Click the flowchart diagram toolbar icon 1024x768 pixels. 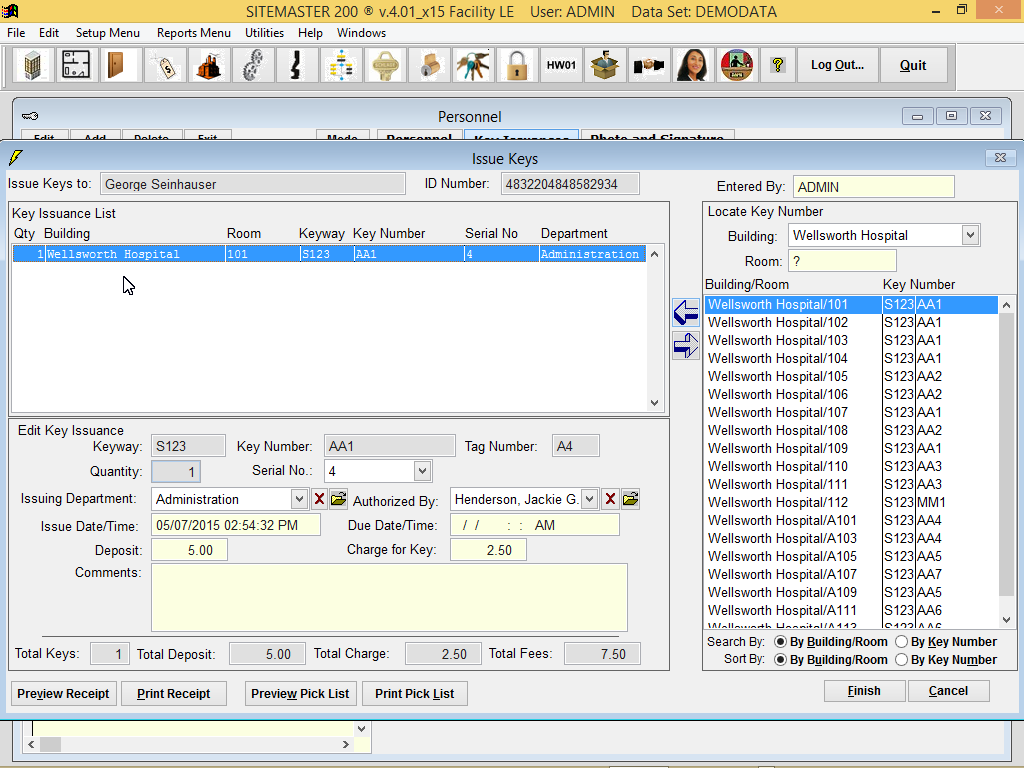[x=340, y=65]
